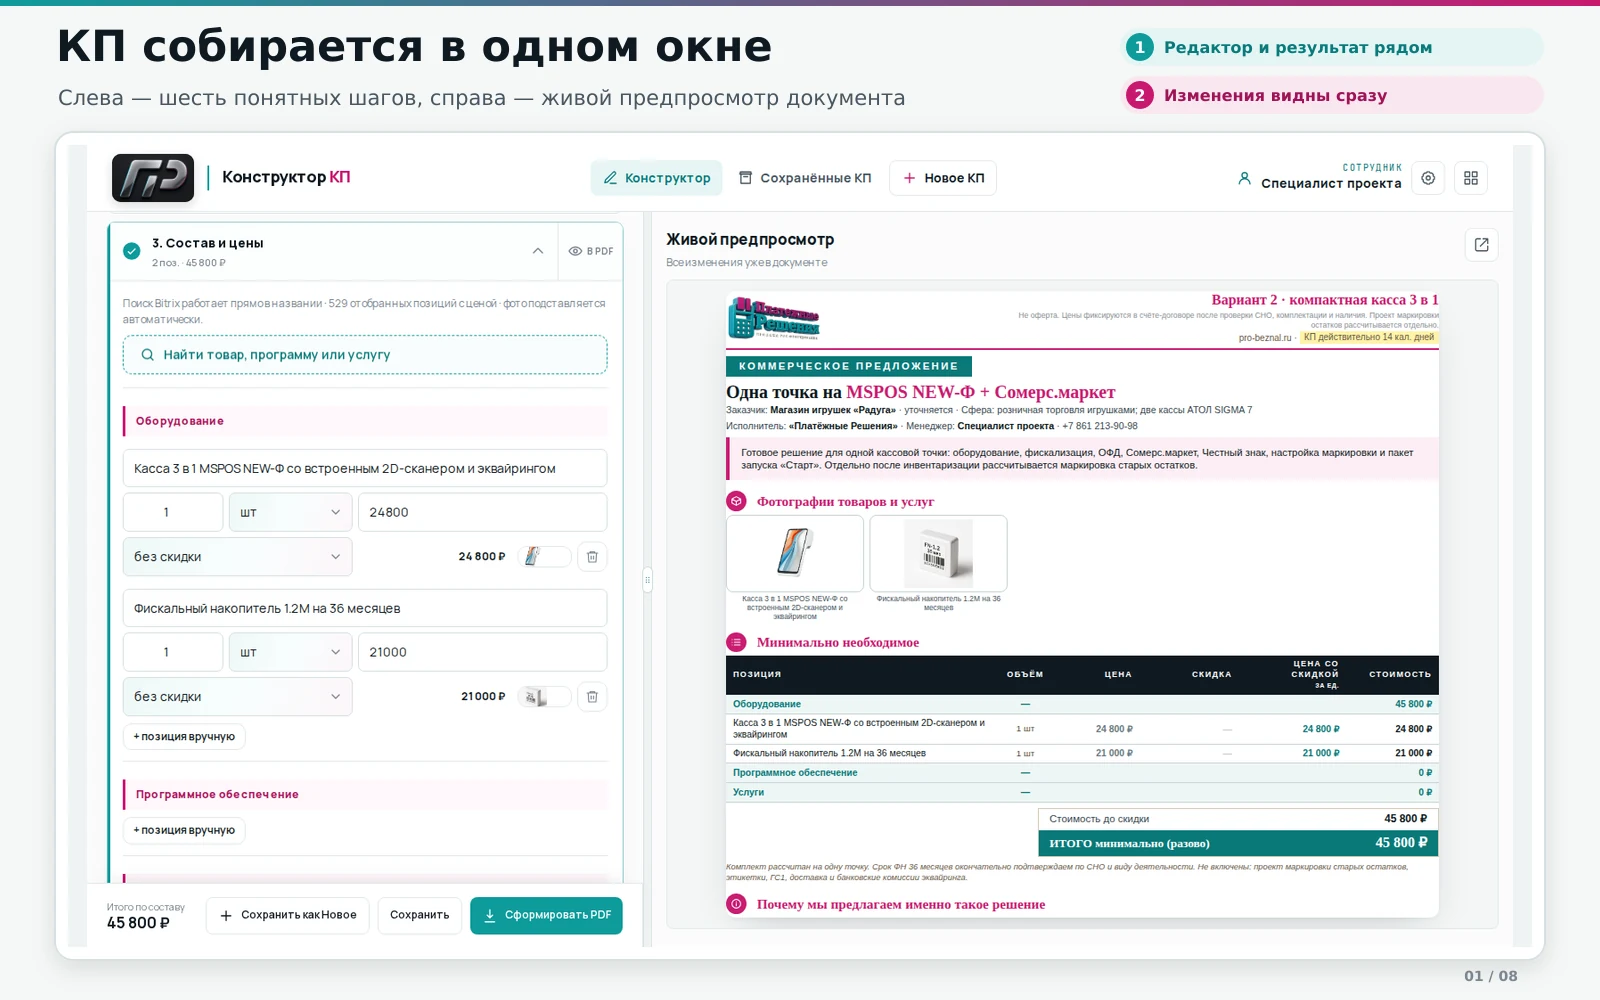Click Сохранить как Новое button
The width and height of the screenshot is (1600, 1000).
[288, 915]
